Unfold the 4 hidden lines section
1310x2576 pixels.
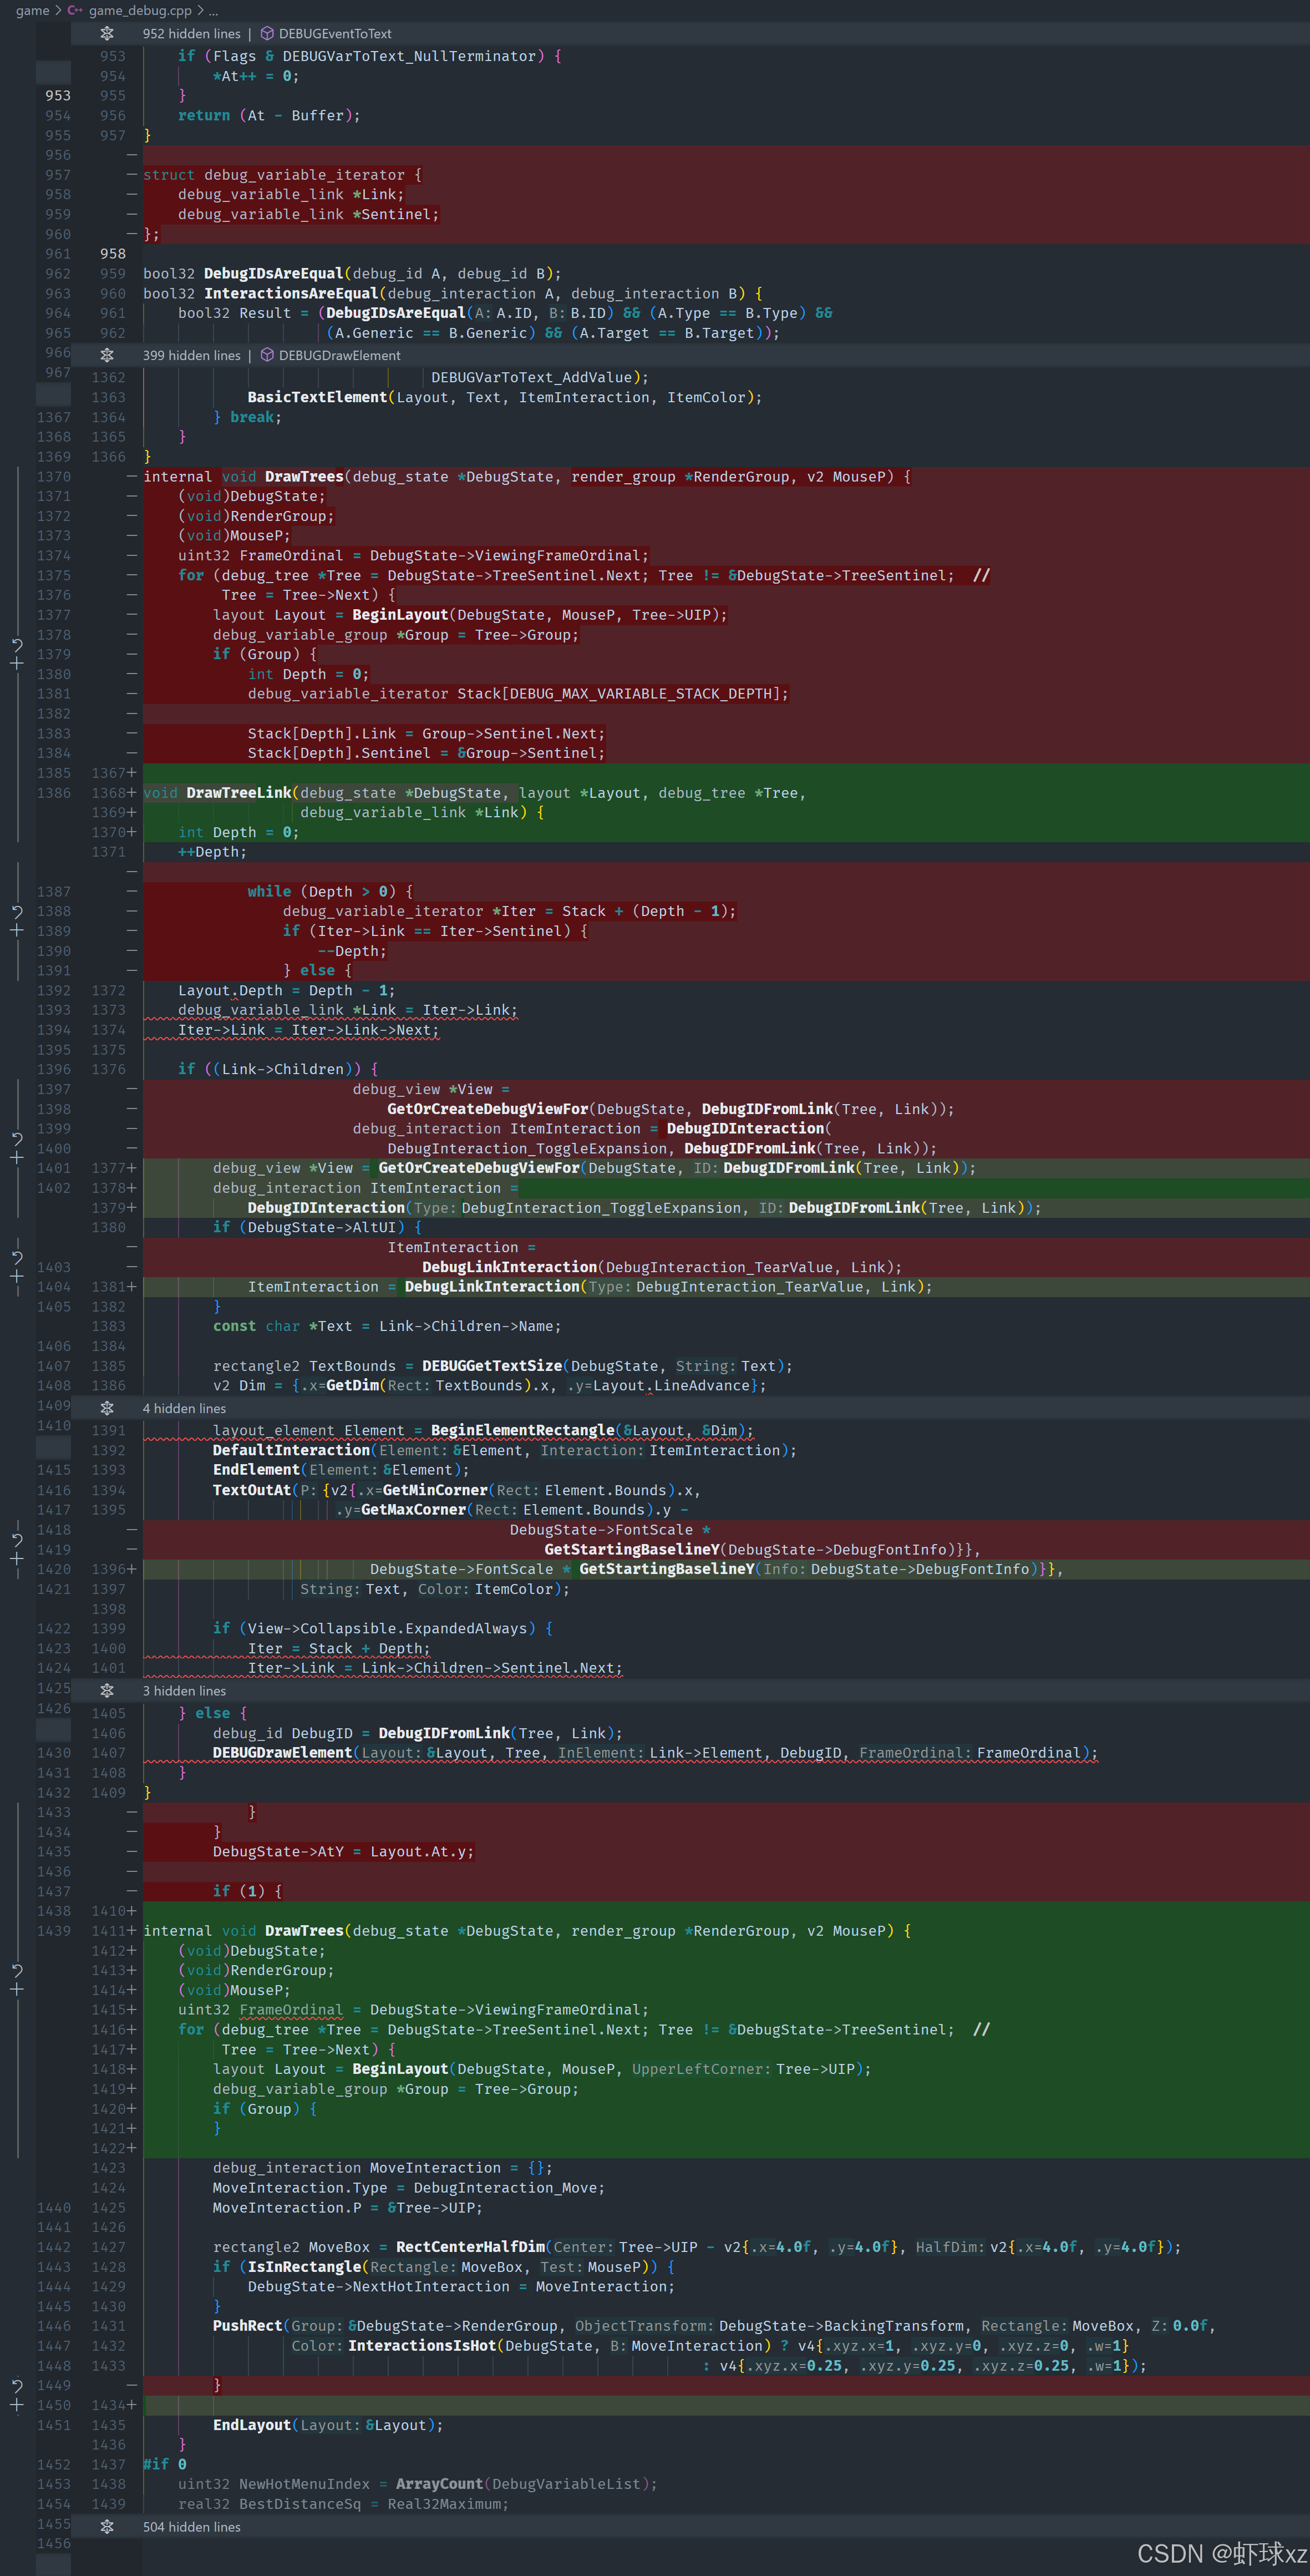pos(107,1408)
